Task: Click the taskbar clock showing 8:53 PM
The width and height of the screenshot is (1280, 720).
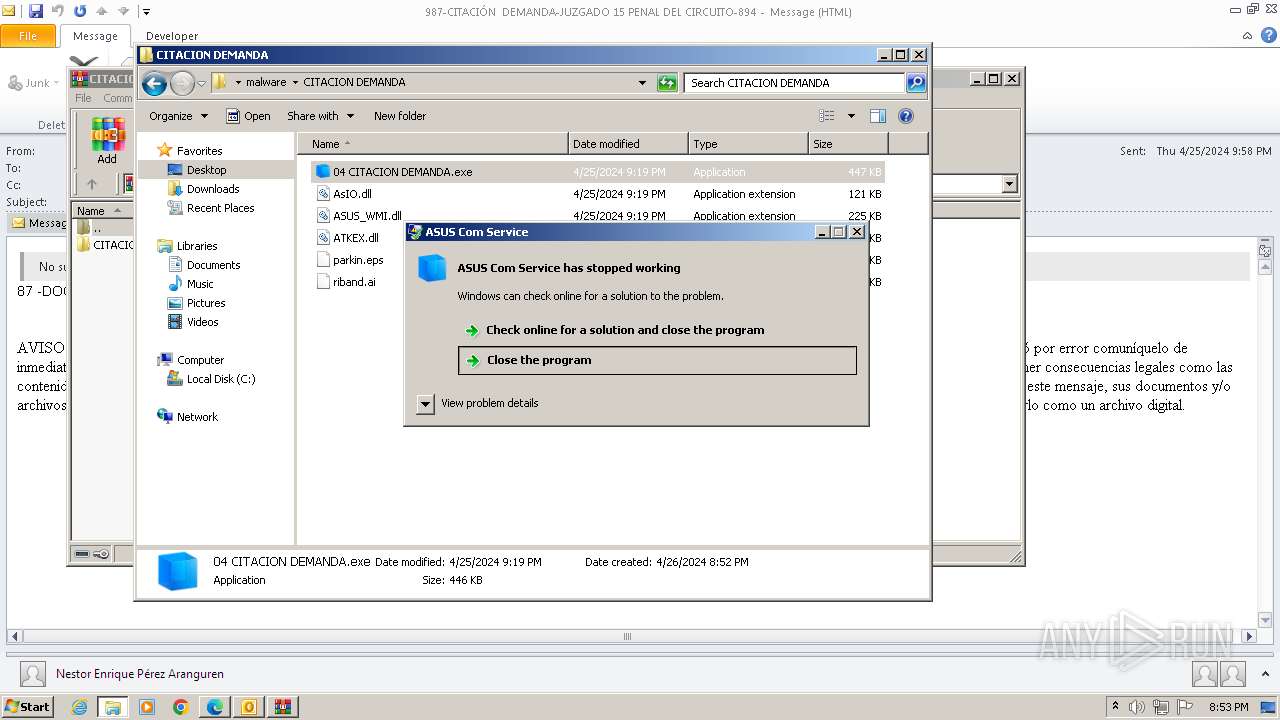Action: point(1228,707)
